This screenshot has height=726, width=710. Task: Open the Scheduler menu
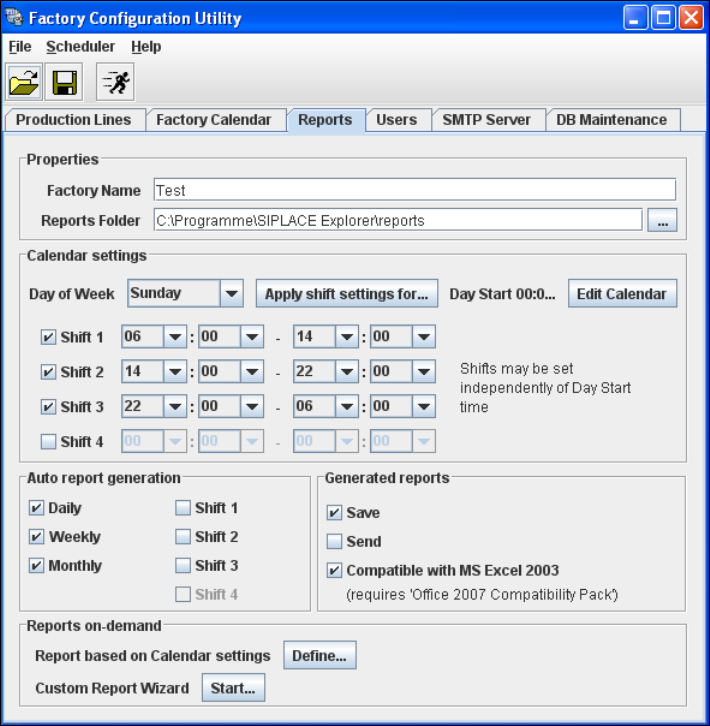pyautogui.click(x=81, y=47)
